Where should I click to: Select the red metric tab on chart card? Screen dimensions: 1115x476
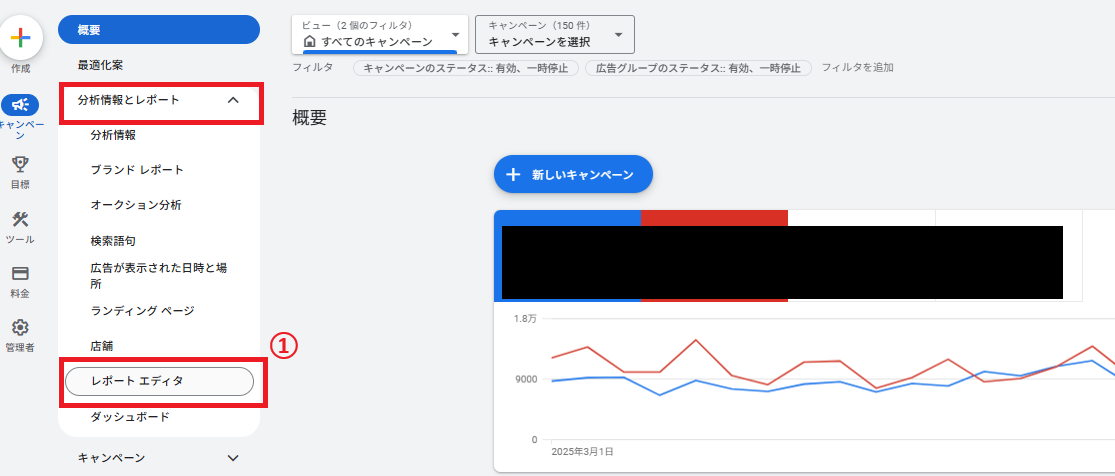714,256
